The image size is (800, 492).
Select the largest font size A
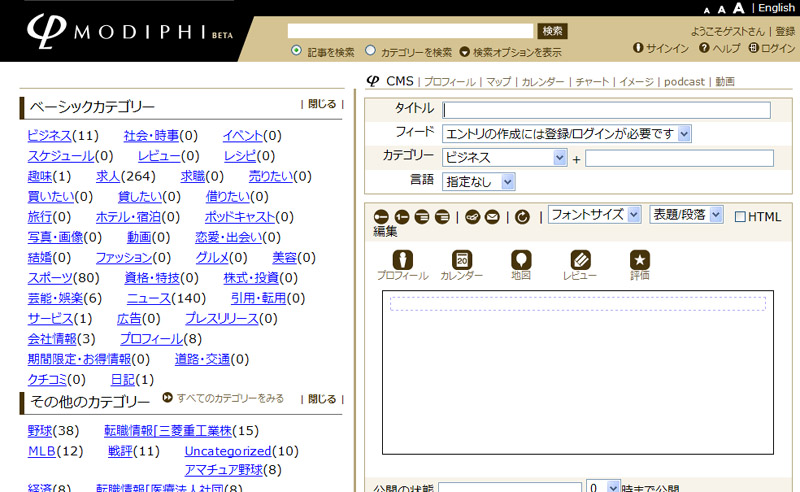(738, 8)
